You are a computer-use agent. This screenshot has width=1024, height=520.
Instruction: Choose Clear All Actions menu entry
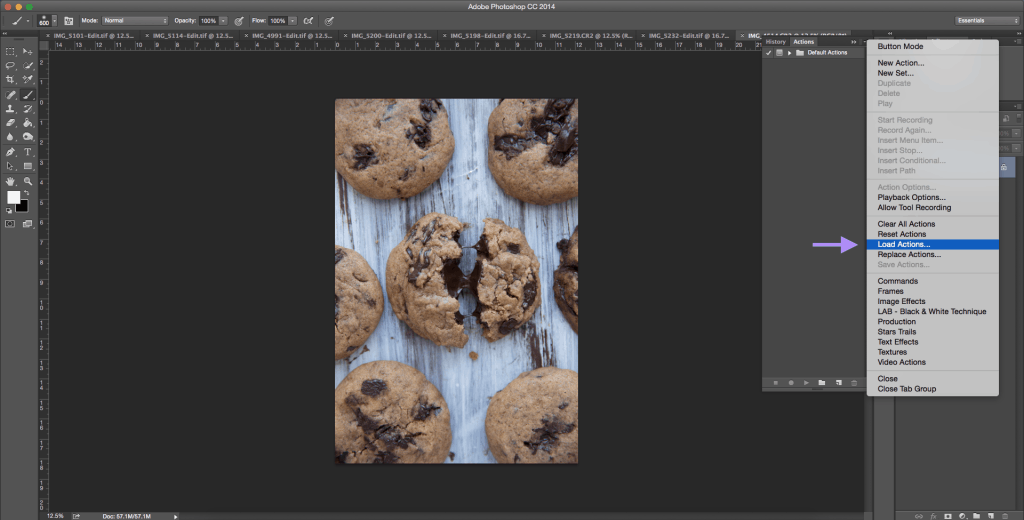click(x=933, y=224)
